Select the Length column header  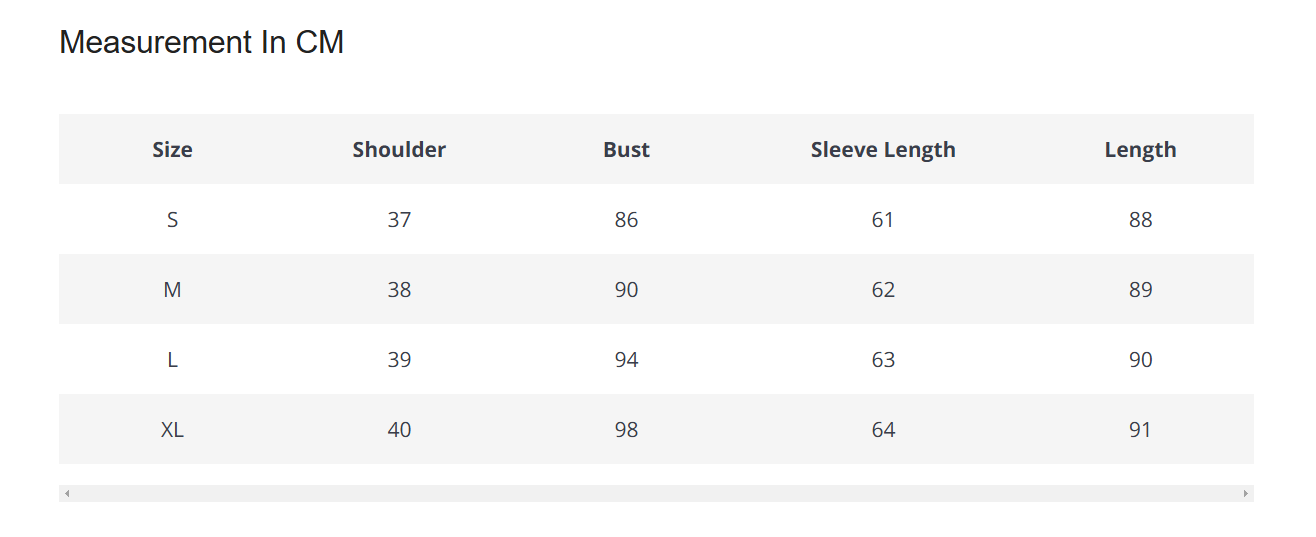pyautogui.click(x=1140, y=150)
